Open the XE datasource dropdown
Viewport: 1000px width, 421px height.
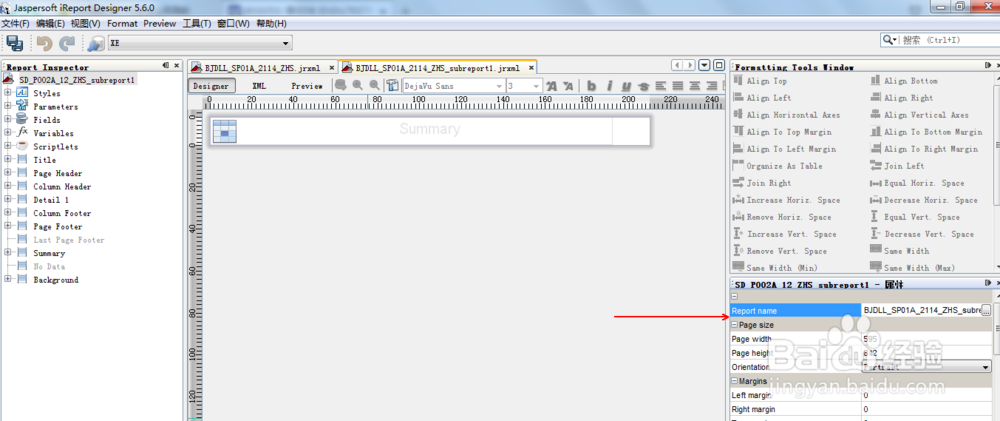[x=200, y=43]
